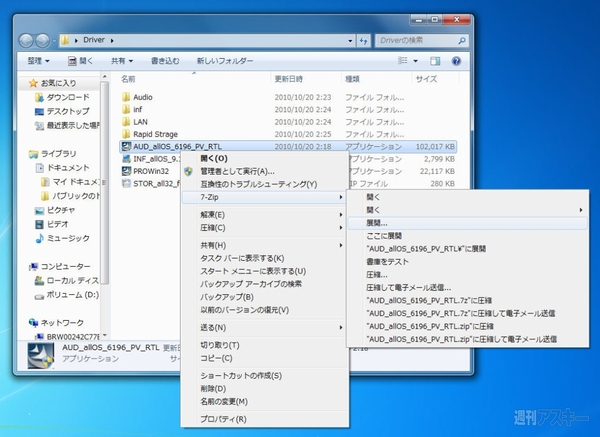Click the STOR_all32 zip file icon

click(x=126, y=183)
